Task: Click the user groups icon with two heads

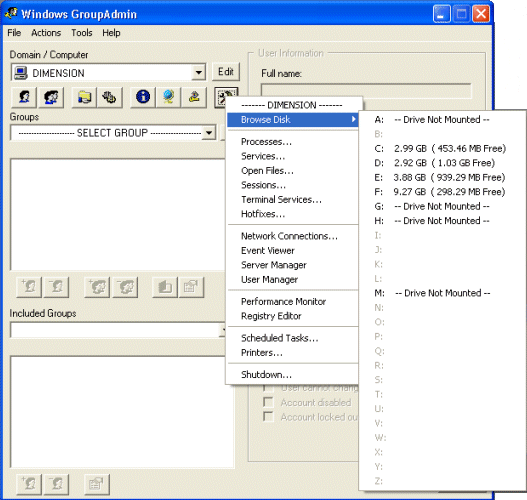Action: (51, 97)
